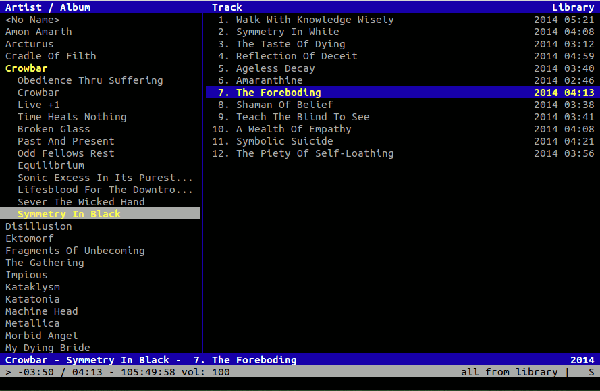Viewport: 600px width, 391px height.
Task: Open album Equilibrium
Action: (51, 166)
